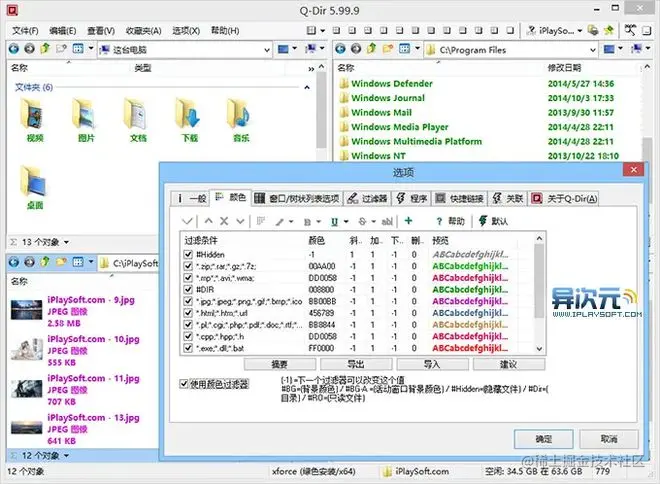The height and width of the screenshot is (484, 660).
Task: Toggle the #DIR filter checkbox
Action: pyautogui.click(x=188, y=290)
